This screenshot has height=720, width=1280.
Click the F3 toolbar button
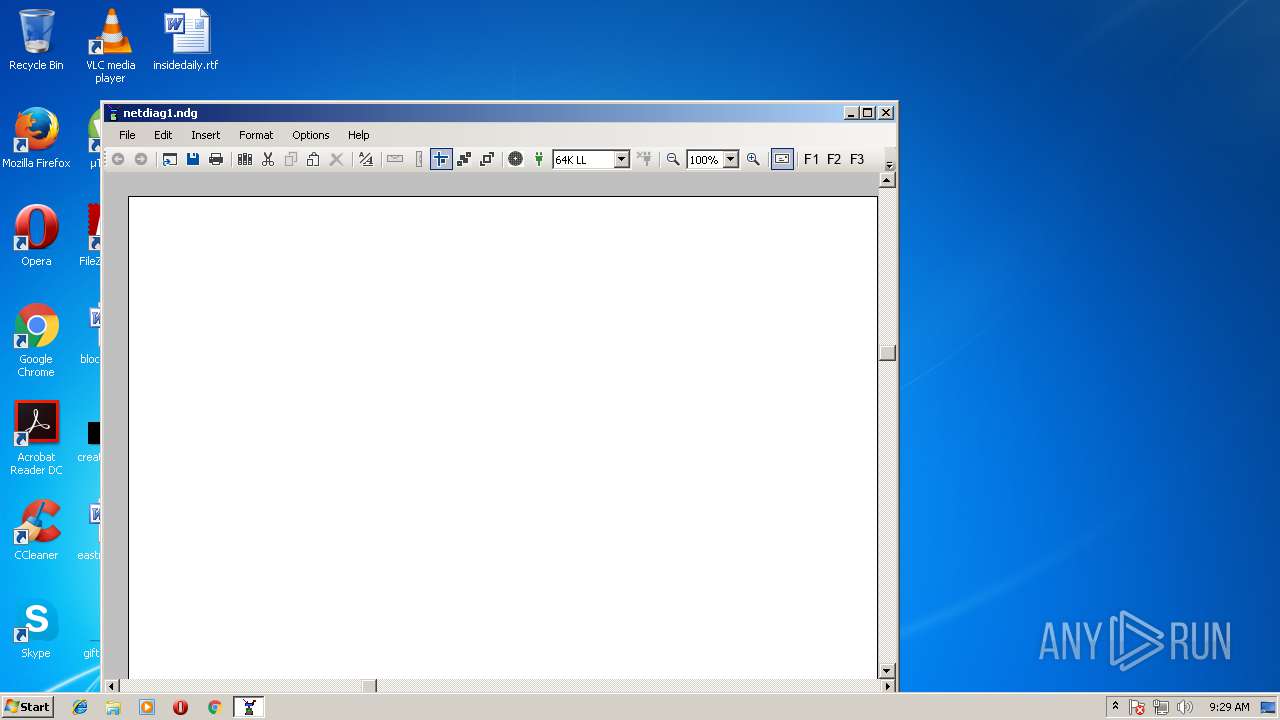point(857,159)
